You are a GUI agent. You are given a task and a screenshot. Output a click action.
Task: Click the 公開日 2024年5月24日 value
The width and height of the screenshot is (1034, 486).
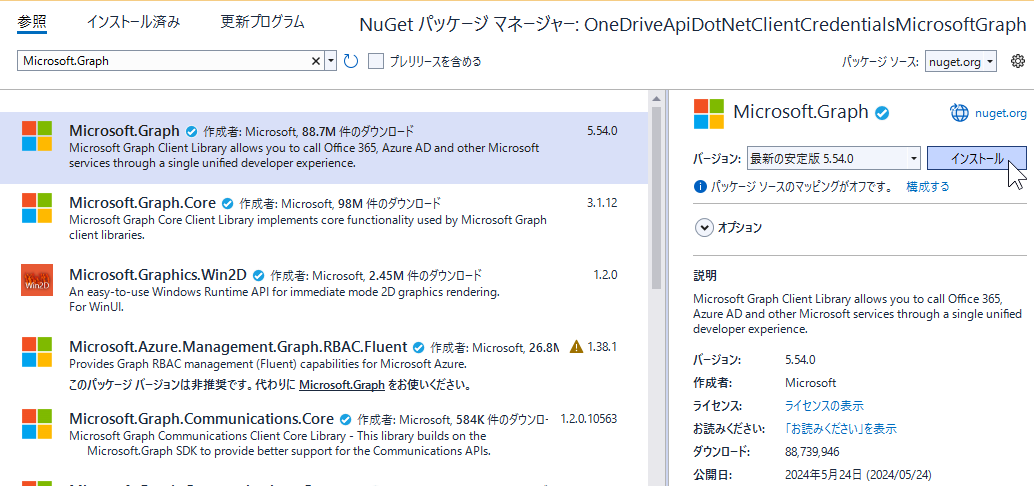coord(858,475)
